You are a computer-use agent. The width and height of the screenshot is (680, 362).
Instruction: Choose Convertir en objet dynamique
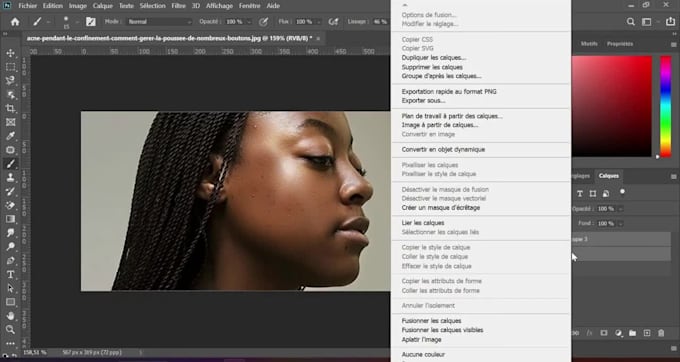(x=443, y=150)
